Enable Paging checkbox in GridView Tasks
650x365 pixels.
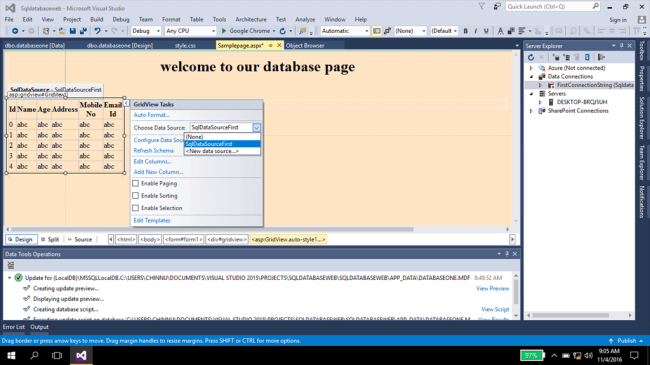pyautogui.click(x=136, y=183)
